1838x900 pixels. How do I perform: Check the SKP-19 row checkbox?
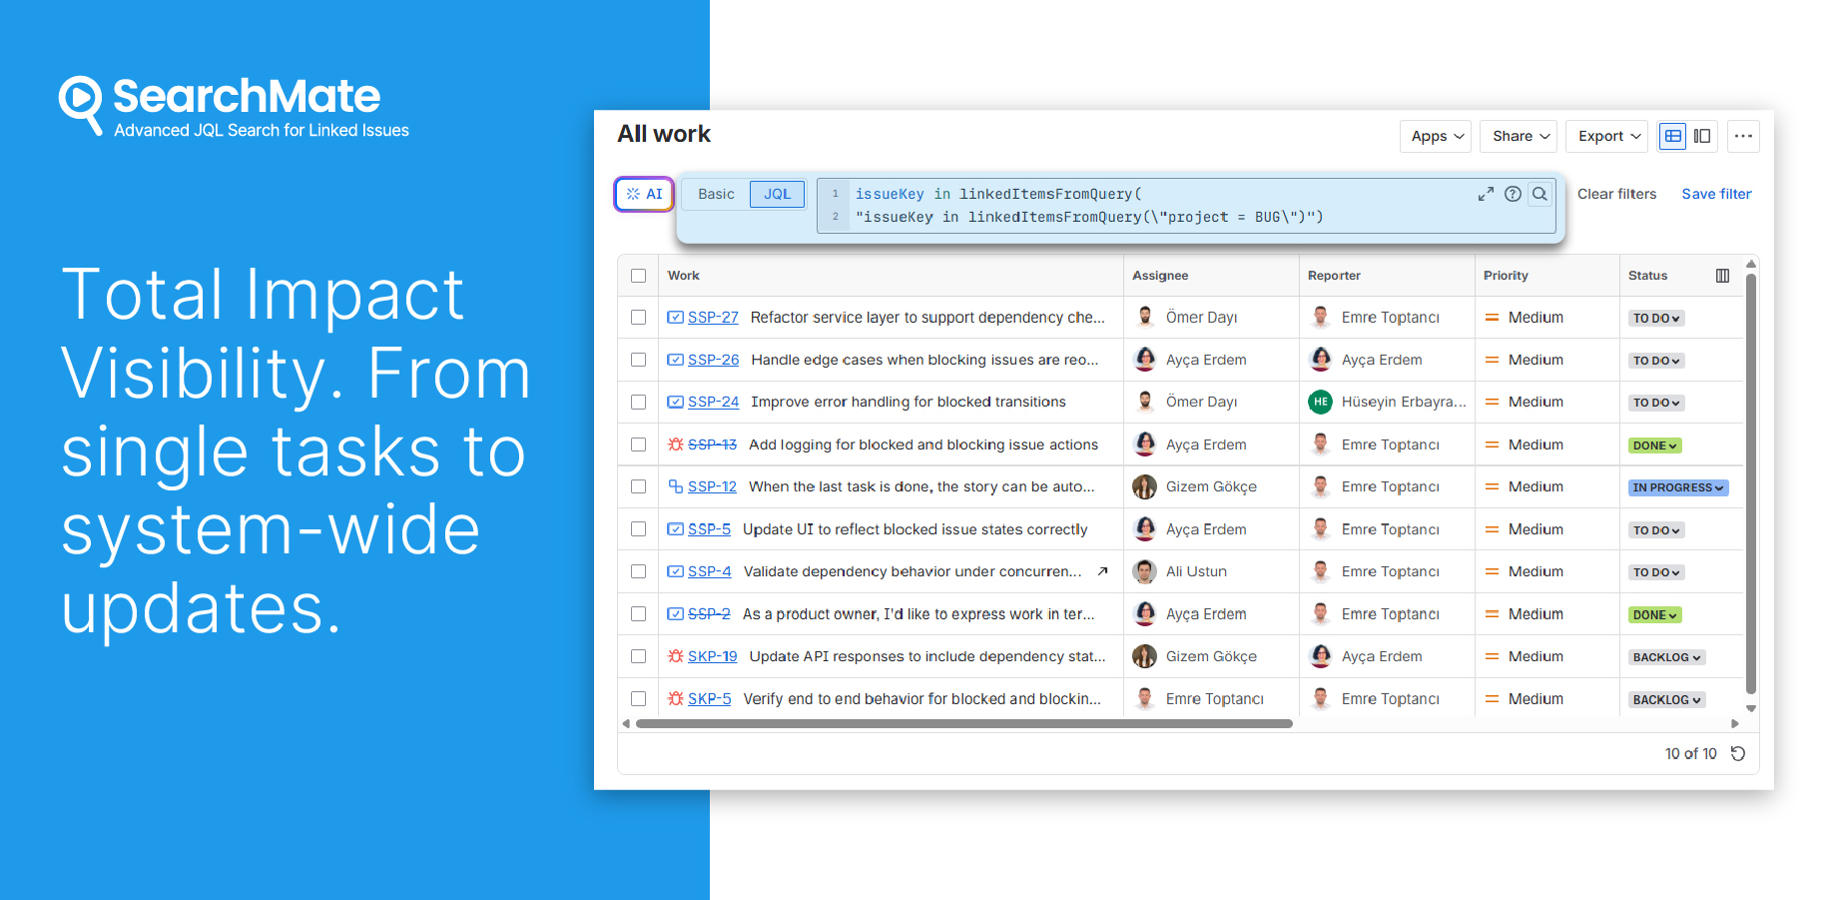pos(639,657)
